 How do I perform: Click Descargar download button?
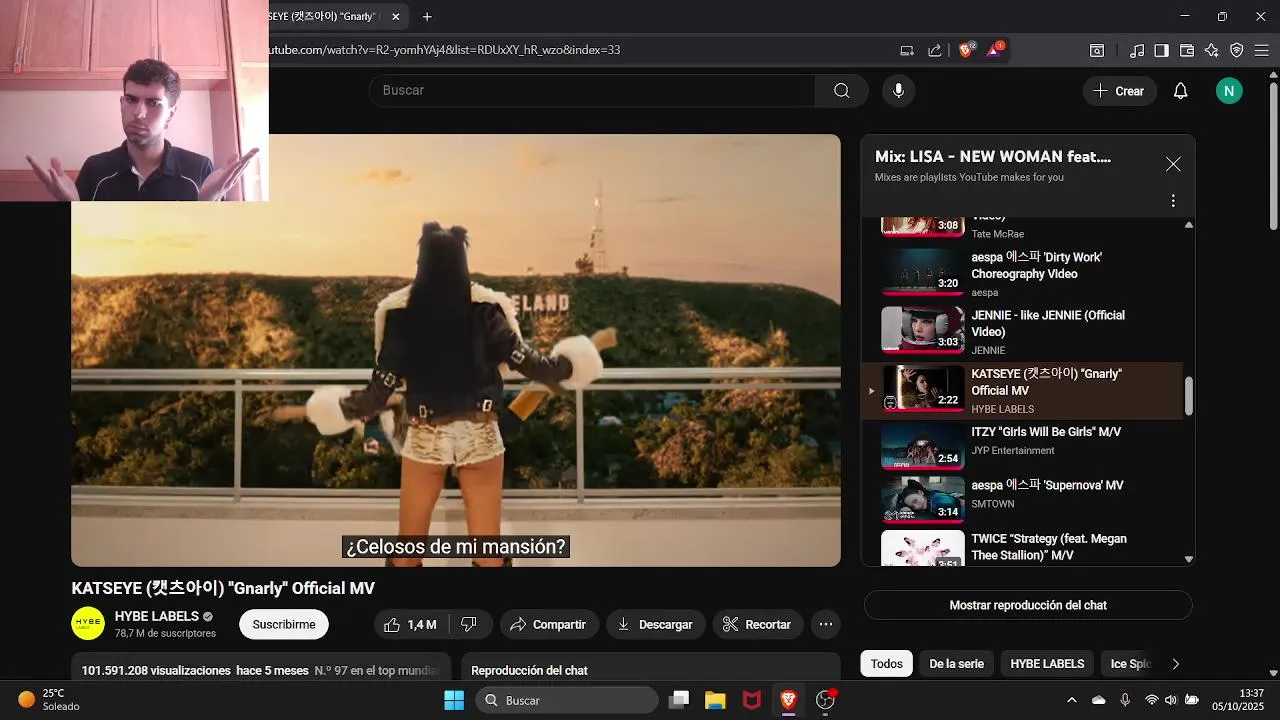point(655,624)
